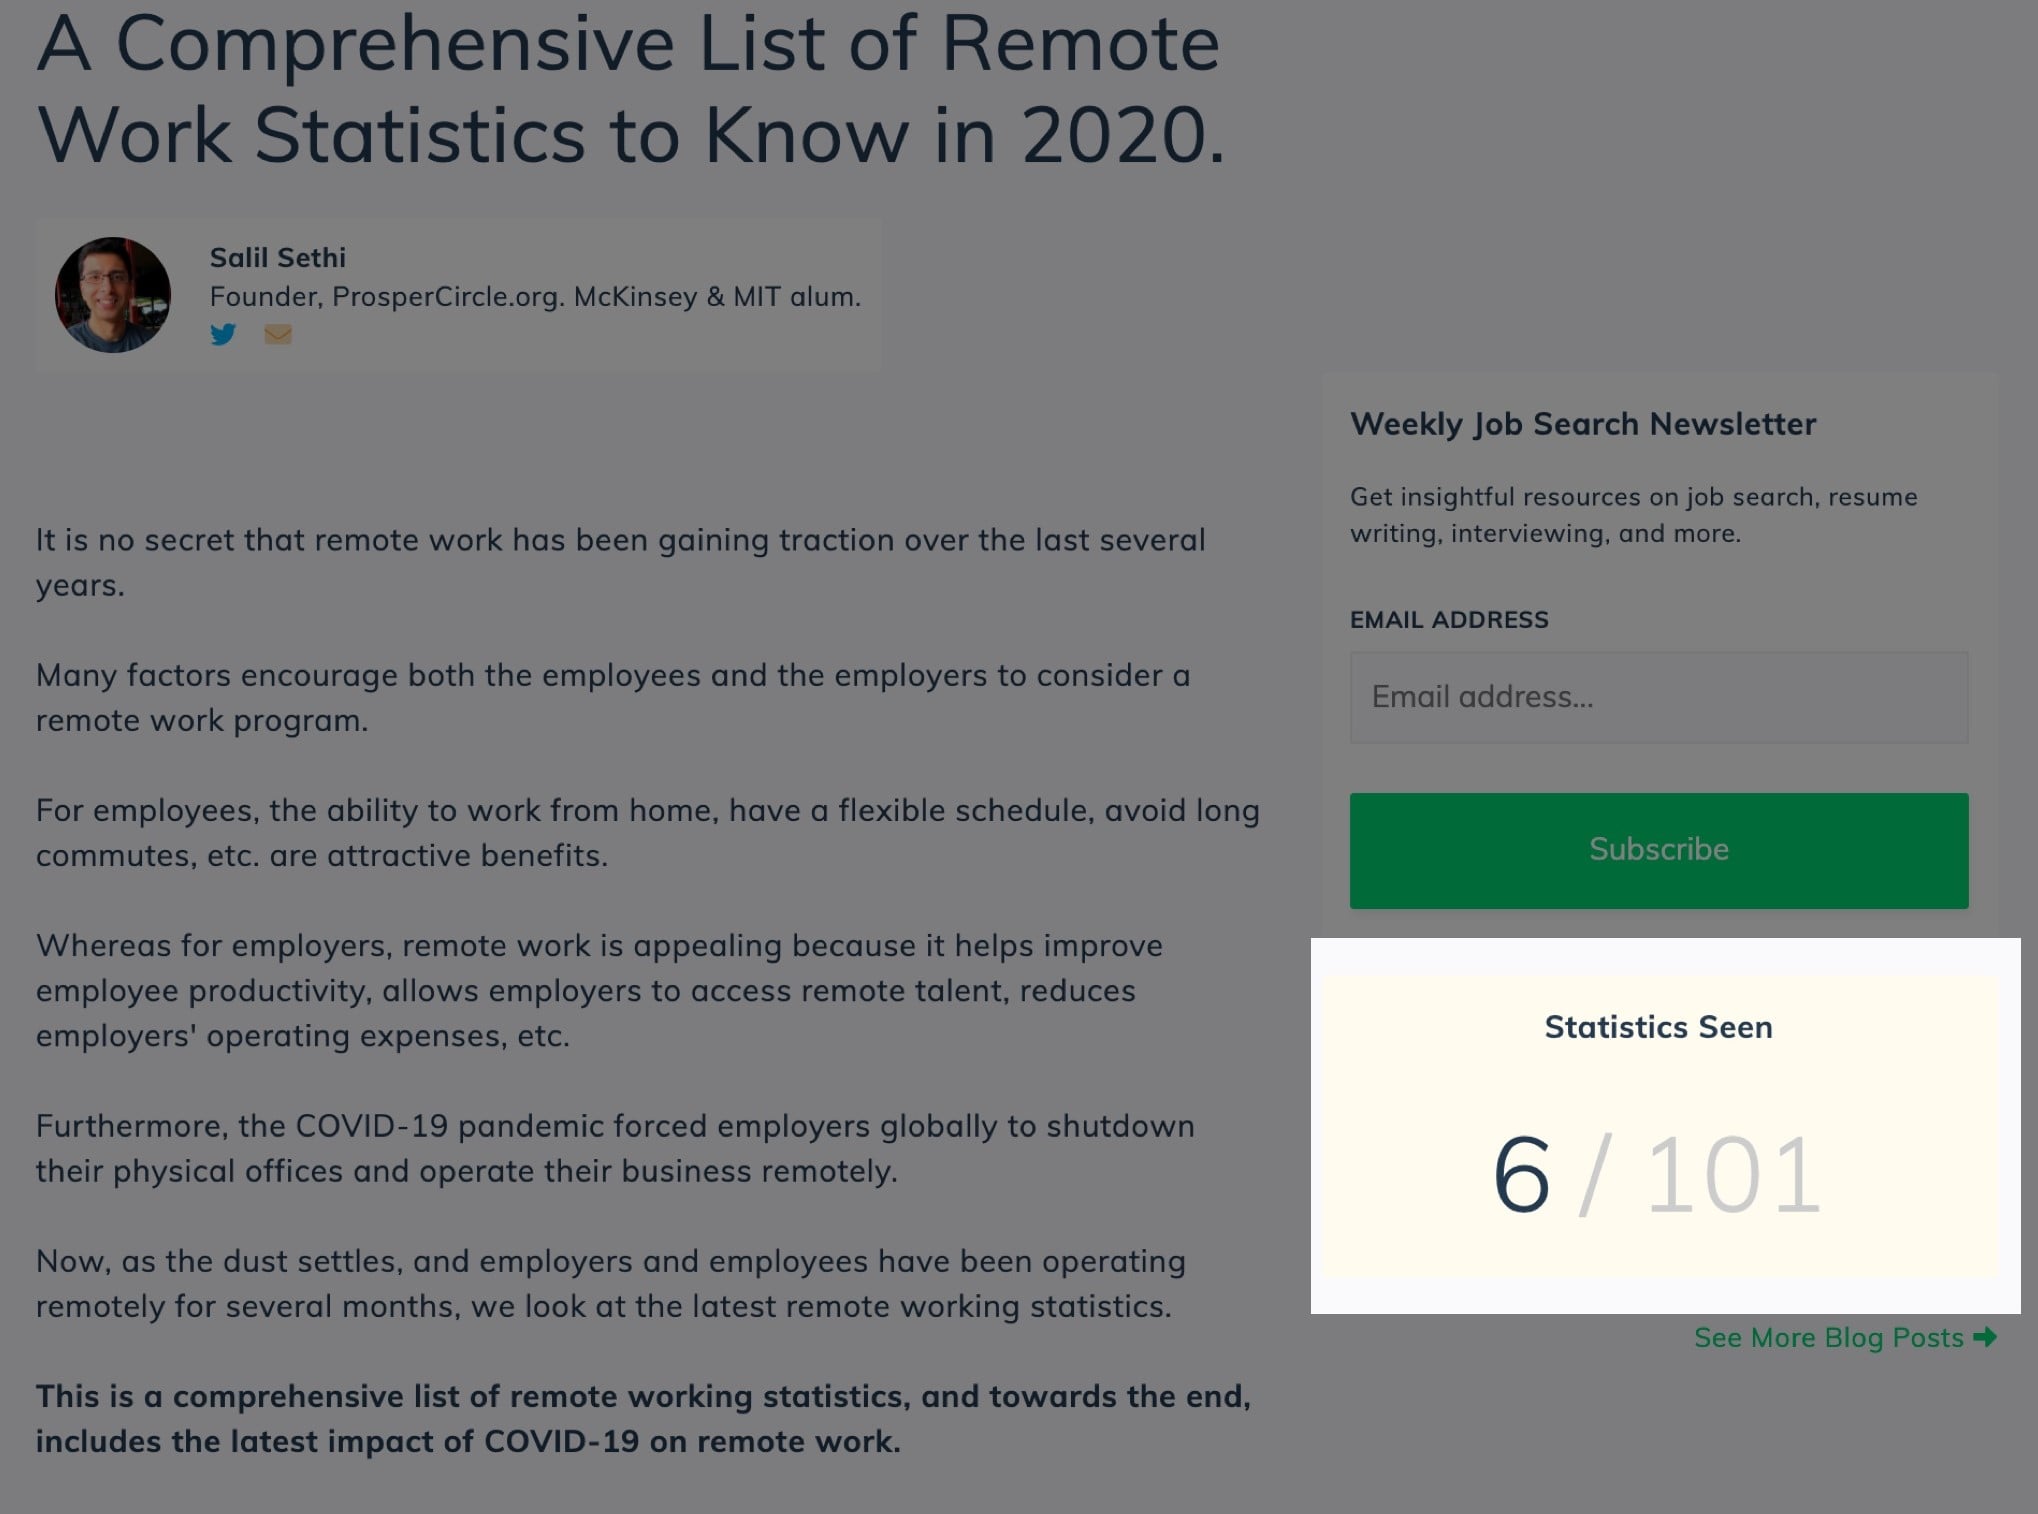Click Salil Sethi's profile photo

pos(113,294)
